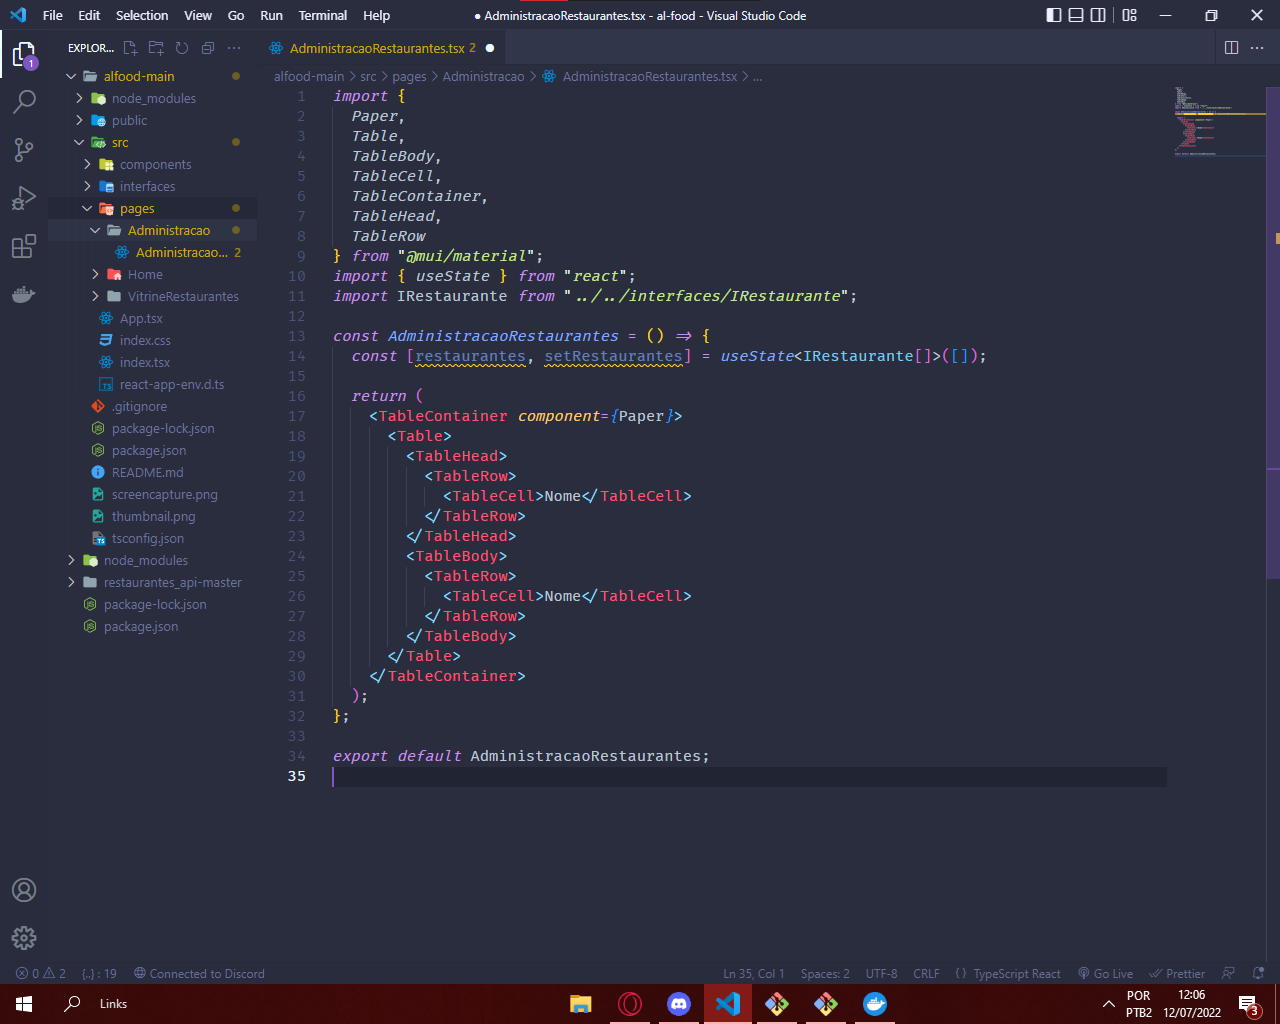The width and height of the screenshot is (1280, 1024).
Task: Collapse all folders in Explorer
Action: [x=208, y=48]
